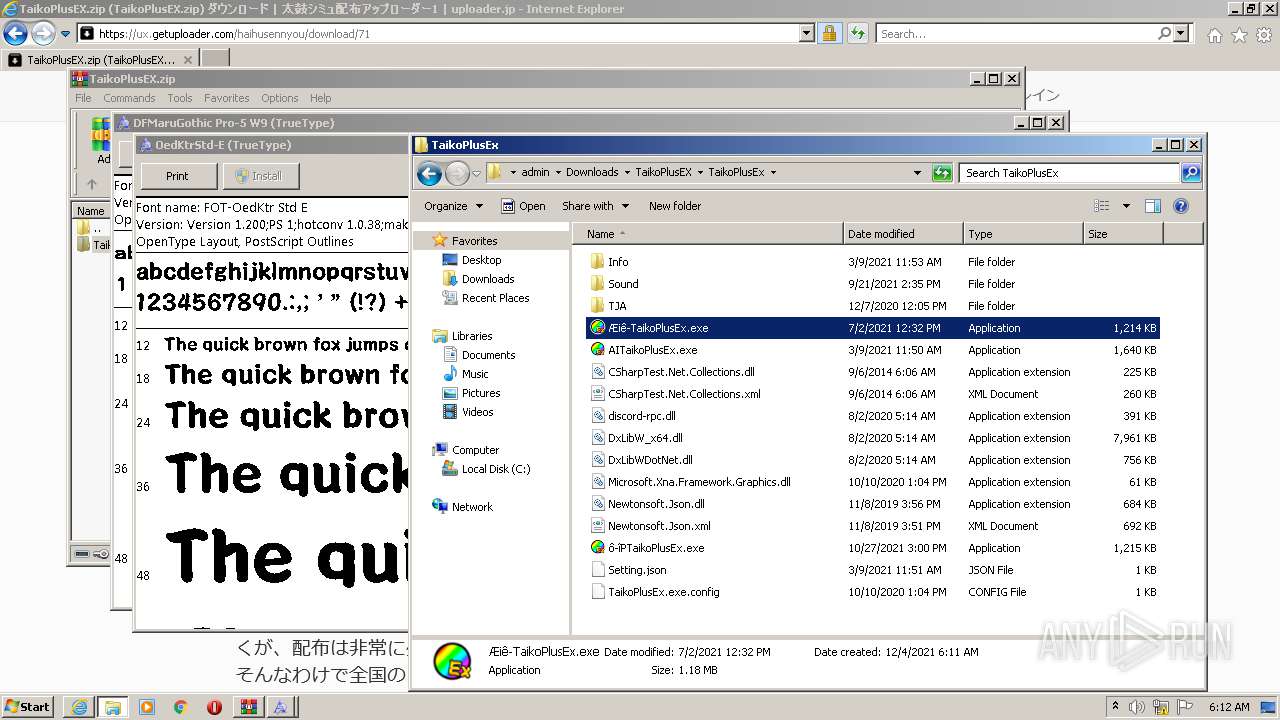Sort by Type column header
The height and width of the screenshot is (720, 1280).
1023,234
